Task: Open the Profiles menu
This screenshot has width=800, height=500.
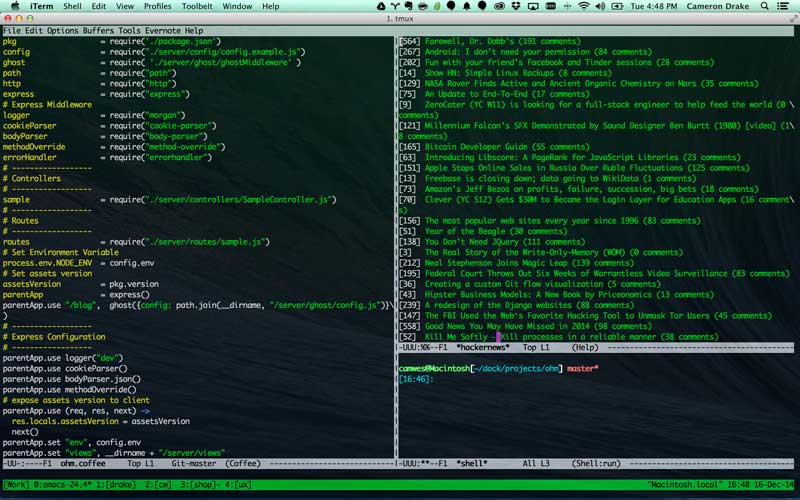Action: (157, 6)
